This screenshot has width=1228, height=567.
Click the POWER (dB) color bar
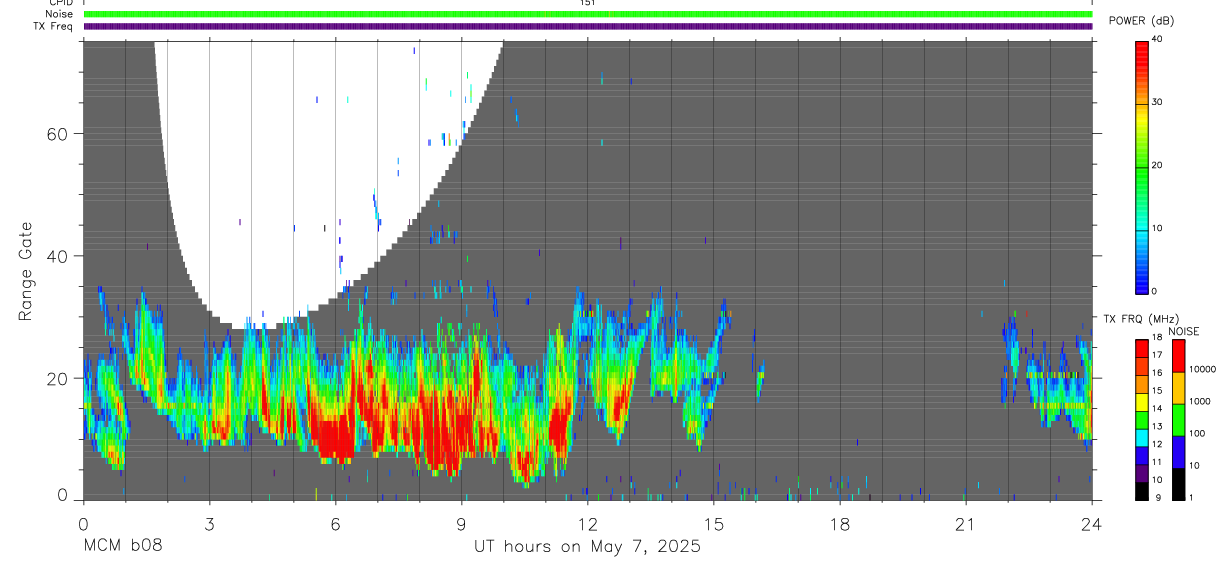(1142, 166)
